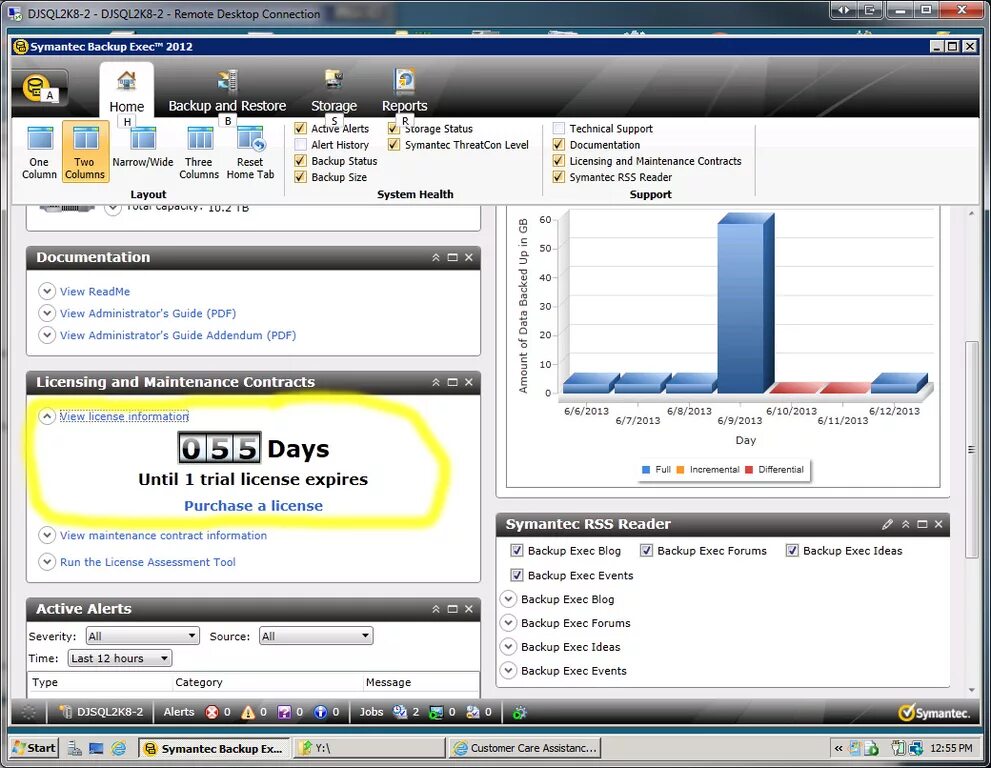Open Time dropdown Last 12 hours
Image resolution: width=991 pixels, height=768 pixels.
pos(119,658)
